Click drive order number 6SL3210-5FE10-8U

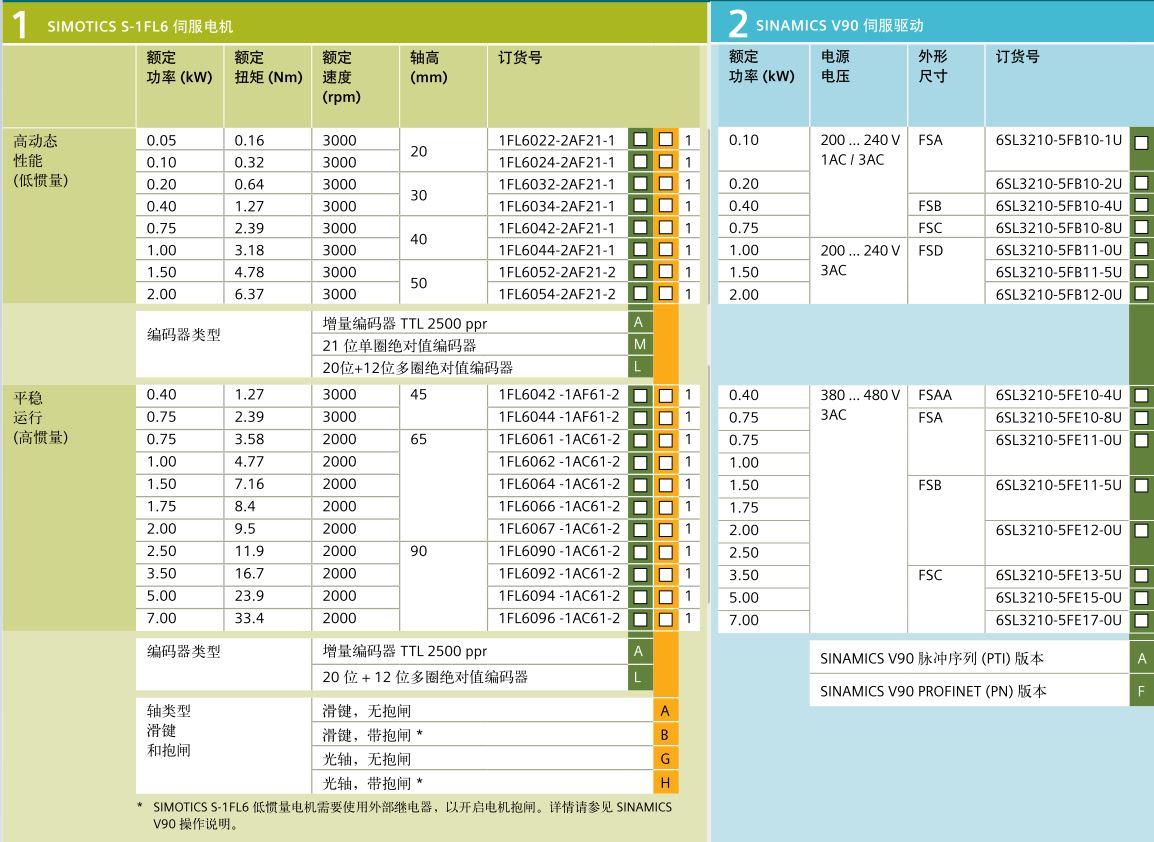tap(1058, 417)
